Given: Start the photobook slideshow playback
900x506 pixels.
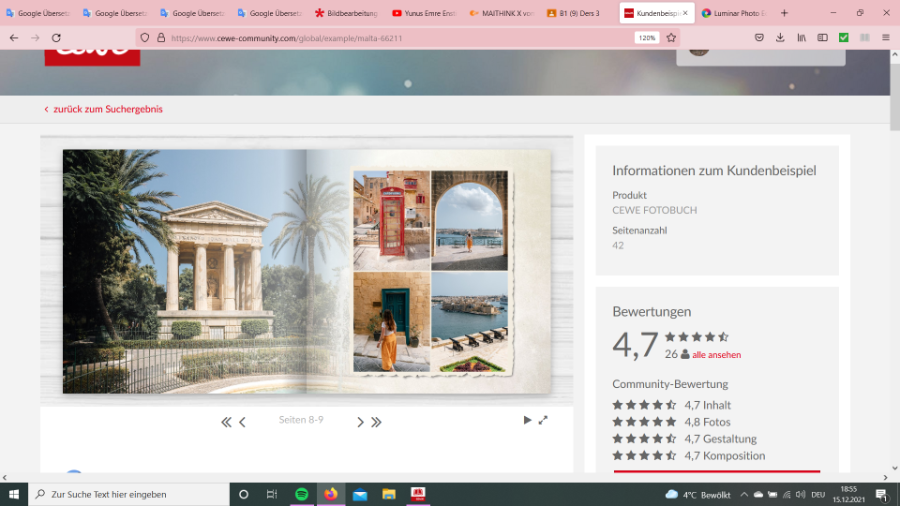Looking at the screenshot, I should pos(527,420).
